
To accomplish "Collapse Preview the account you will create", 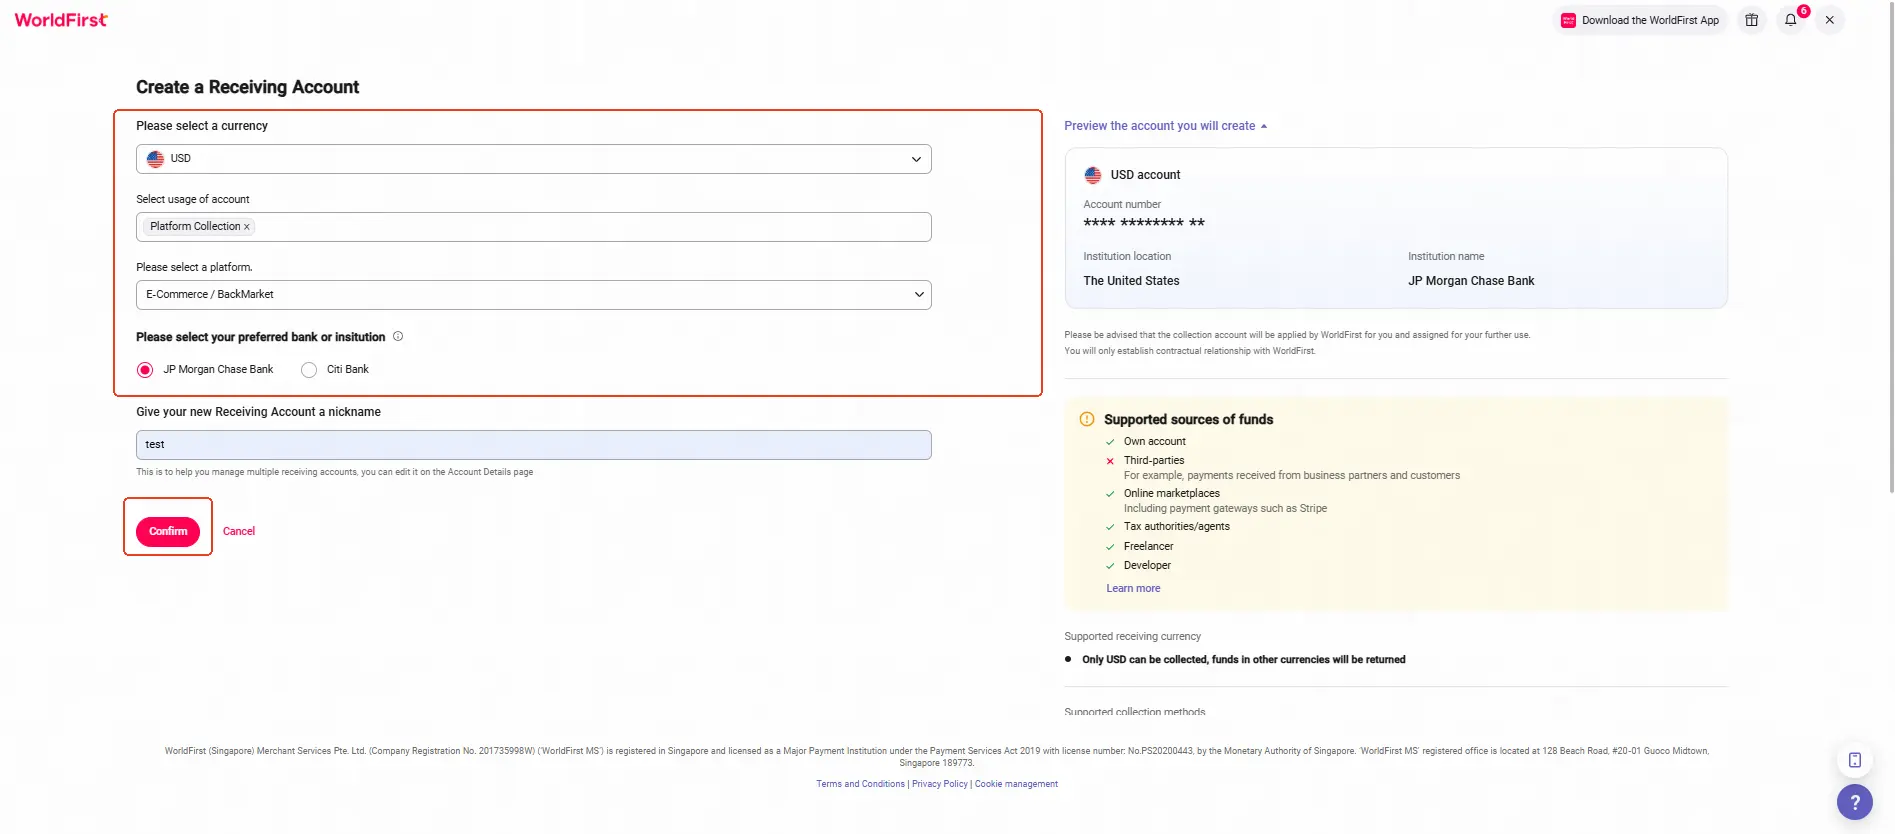I will (x=1166, y=126).
